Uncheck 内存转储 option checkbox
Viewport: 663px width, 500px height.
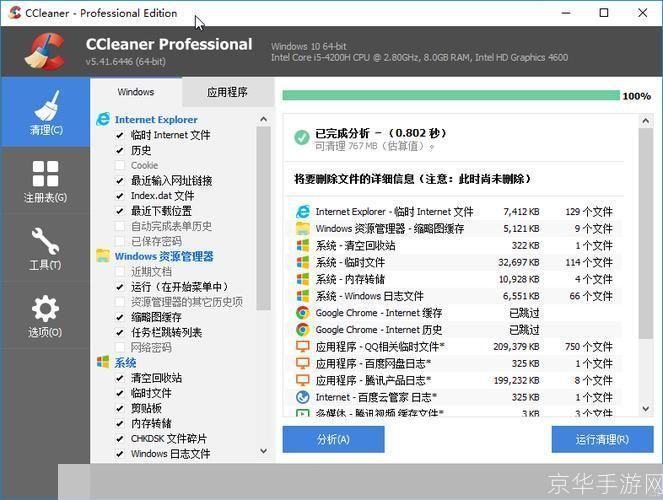tap(120, 423)
